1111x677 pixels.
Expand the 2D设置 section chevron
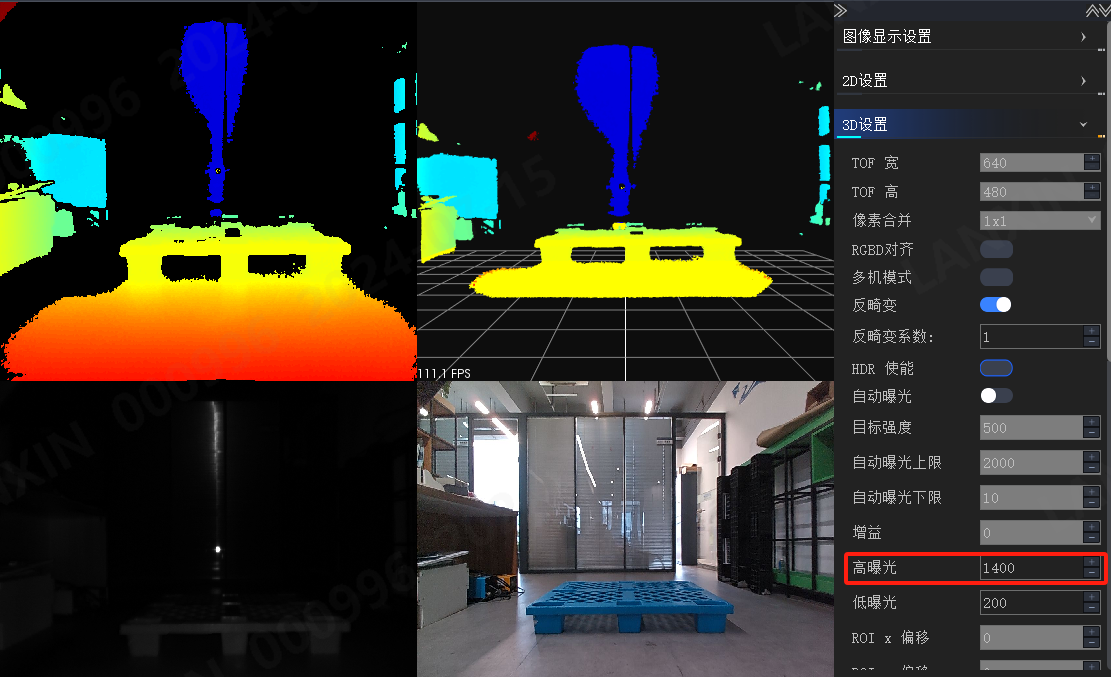(x=1083, y=81)
